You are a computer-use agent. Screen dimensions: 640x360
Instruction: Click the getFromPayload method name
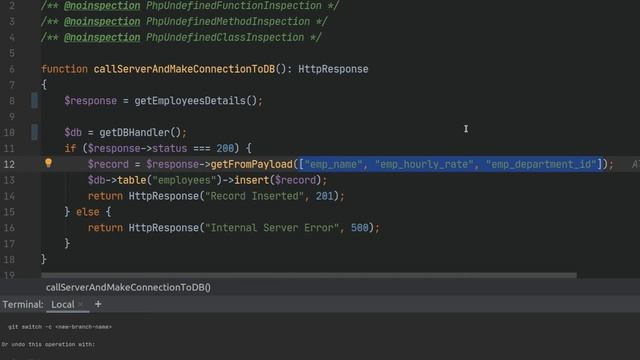[x=251, y=164]
